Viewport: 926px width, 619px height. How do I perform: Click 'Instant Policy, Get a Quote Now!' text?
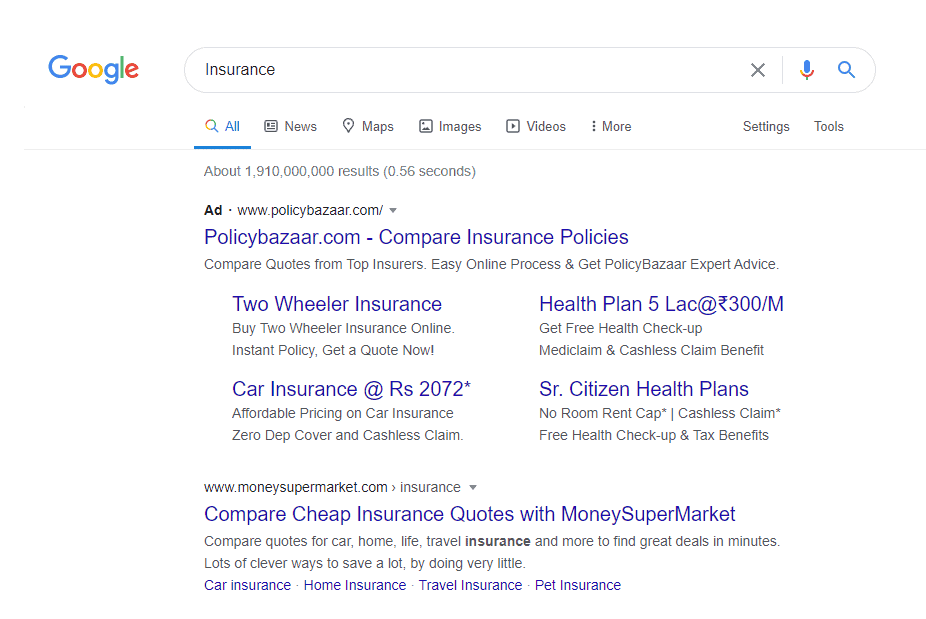pyautogui.click(x=333, y=350)
